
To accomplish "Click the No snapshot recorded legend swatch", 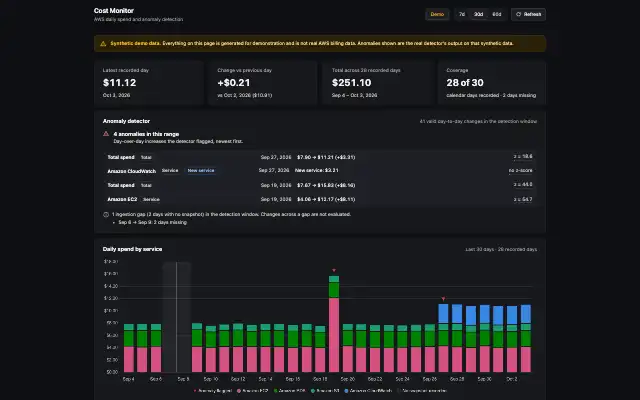I will tap(399, 391).
